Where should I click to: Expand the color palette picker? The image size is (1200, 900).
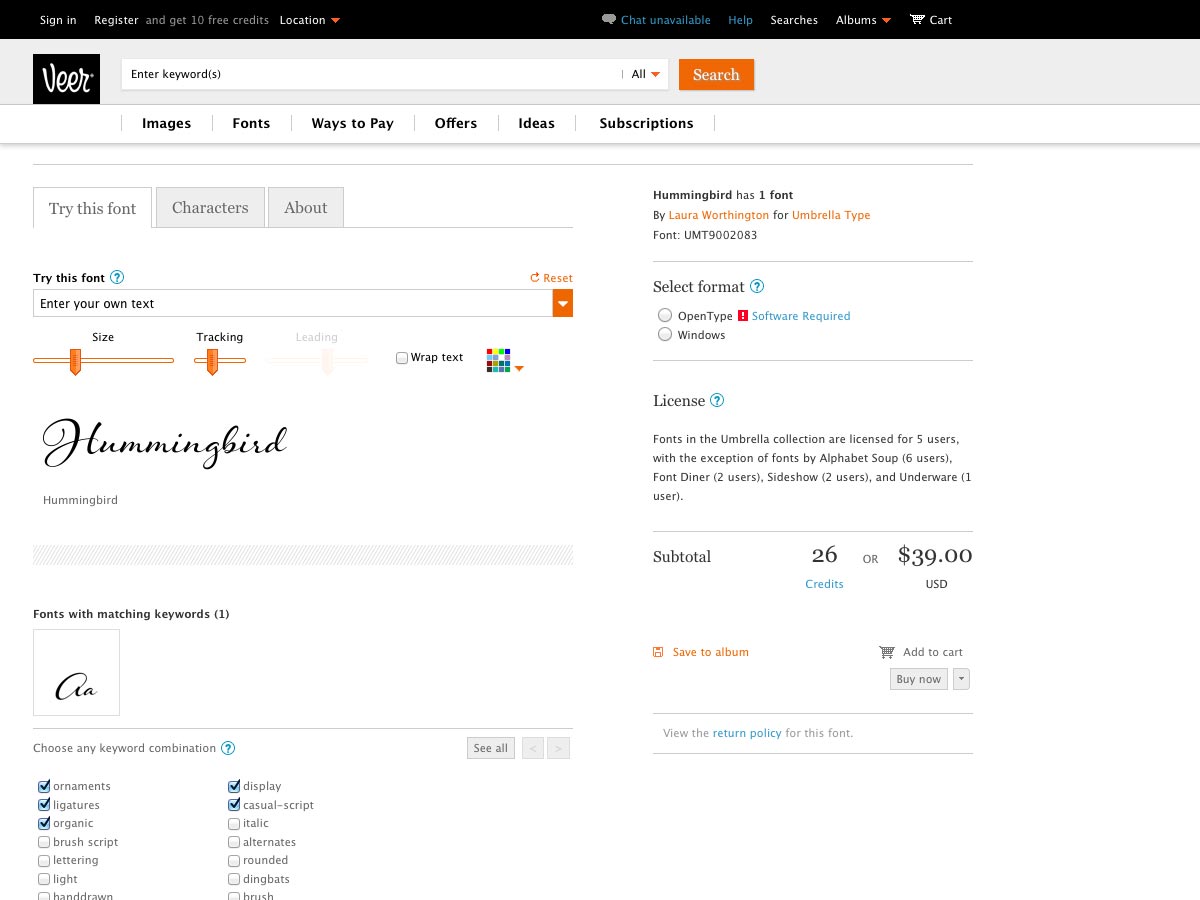click(519, 369)
